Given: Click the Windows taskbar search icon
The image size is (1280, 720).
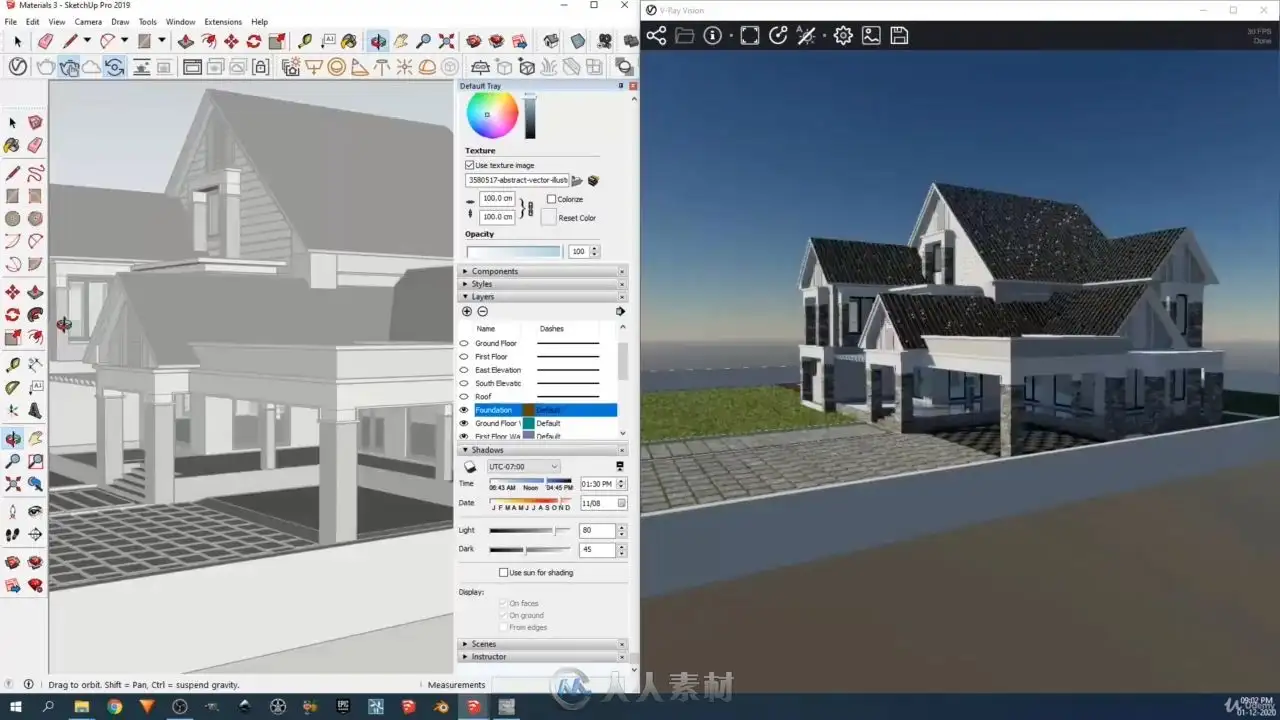Looking at the screenshot, I should pyautogui.click(x=48, y=707).
